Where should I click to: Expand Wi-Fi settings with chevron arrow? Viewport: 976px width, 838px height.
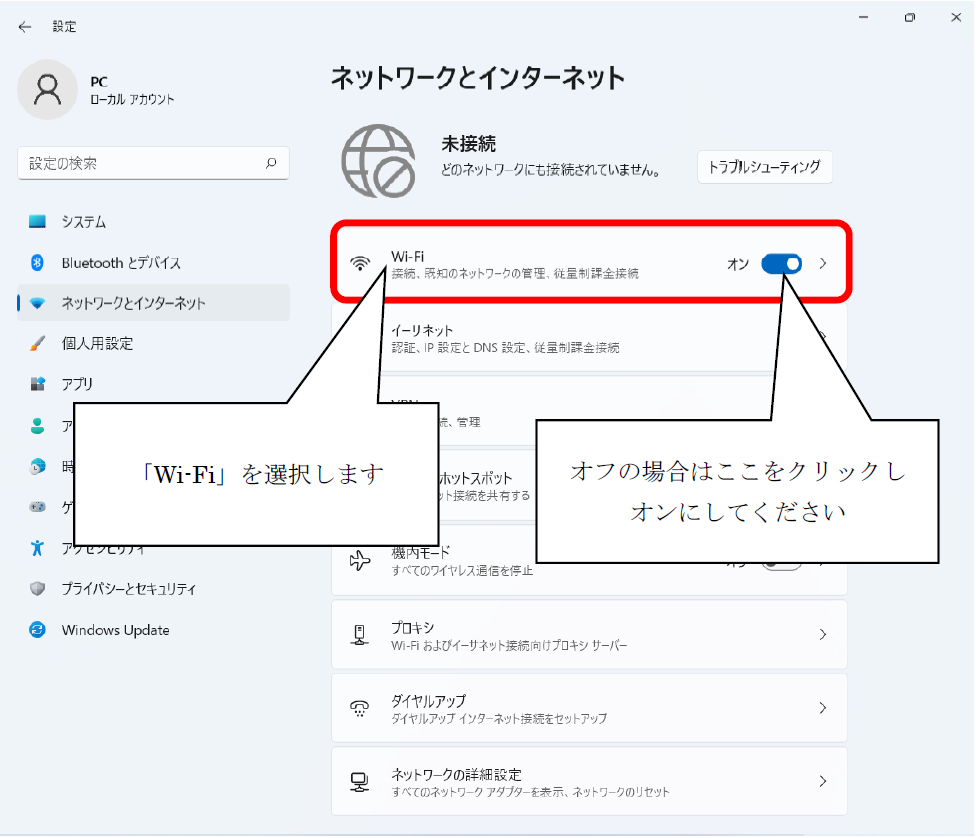823,264
